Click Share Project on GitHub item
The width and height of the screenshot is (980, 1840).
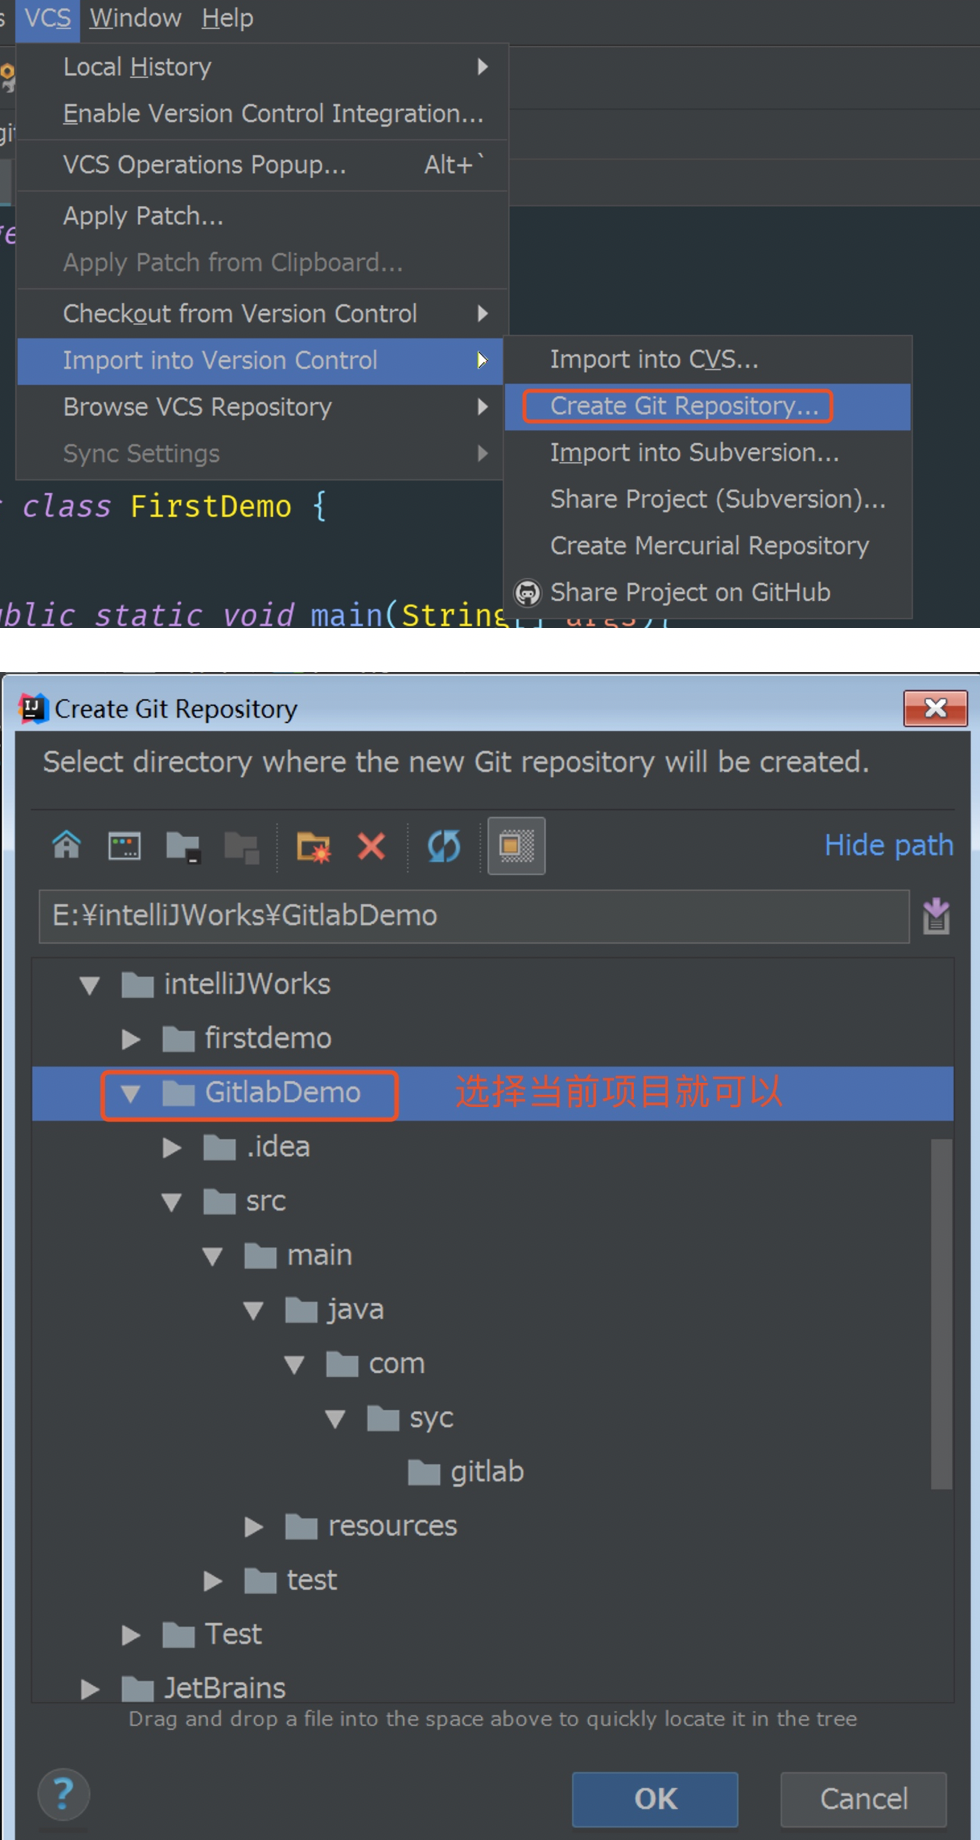click(x=708, y=593)
